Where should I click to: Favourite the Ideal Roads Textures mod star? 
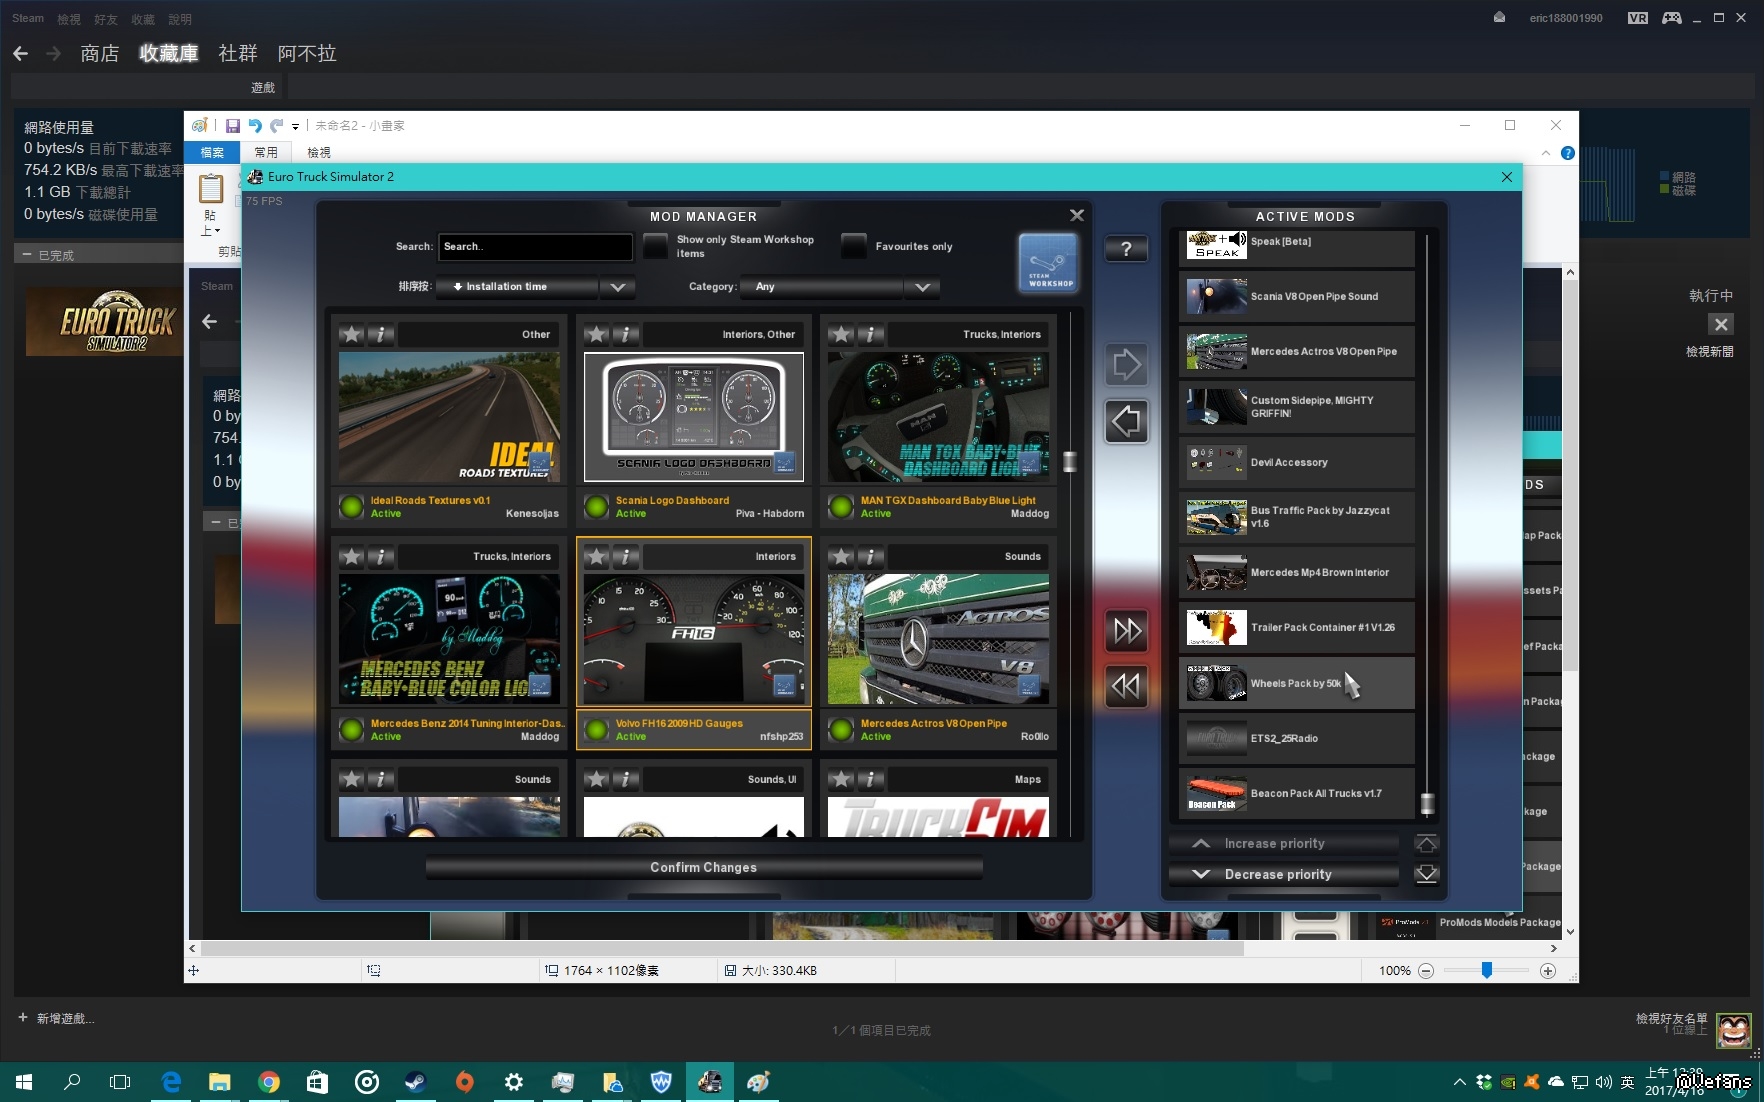[352, 334]
